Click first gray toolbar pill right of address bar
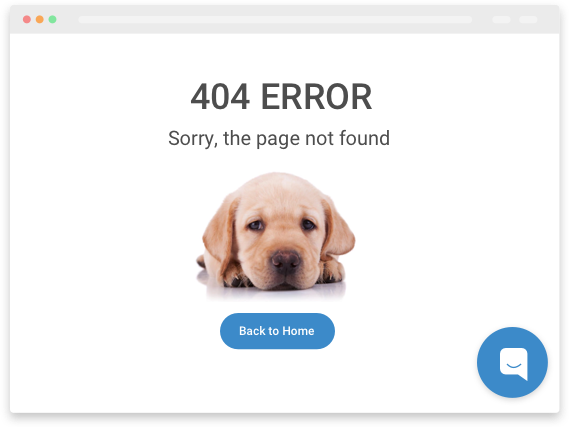Viewport: 569px width, 428px height. click(501, 20)
